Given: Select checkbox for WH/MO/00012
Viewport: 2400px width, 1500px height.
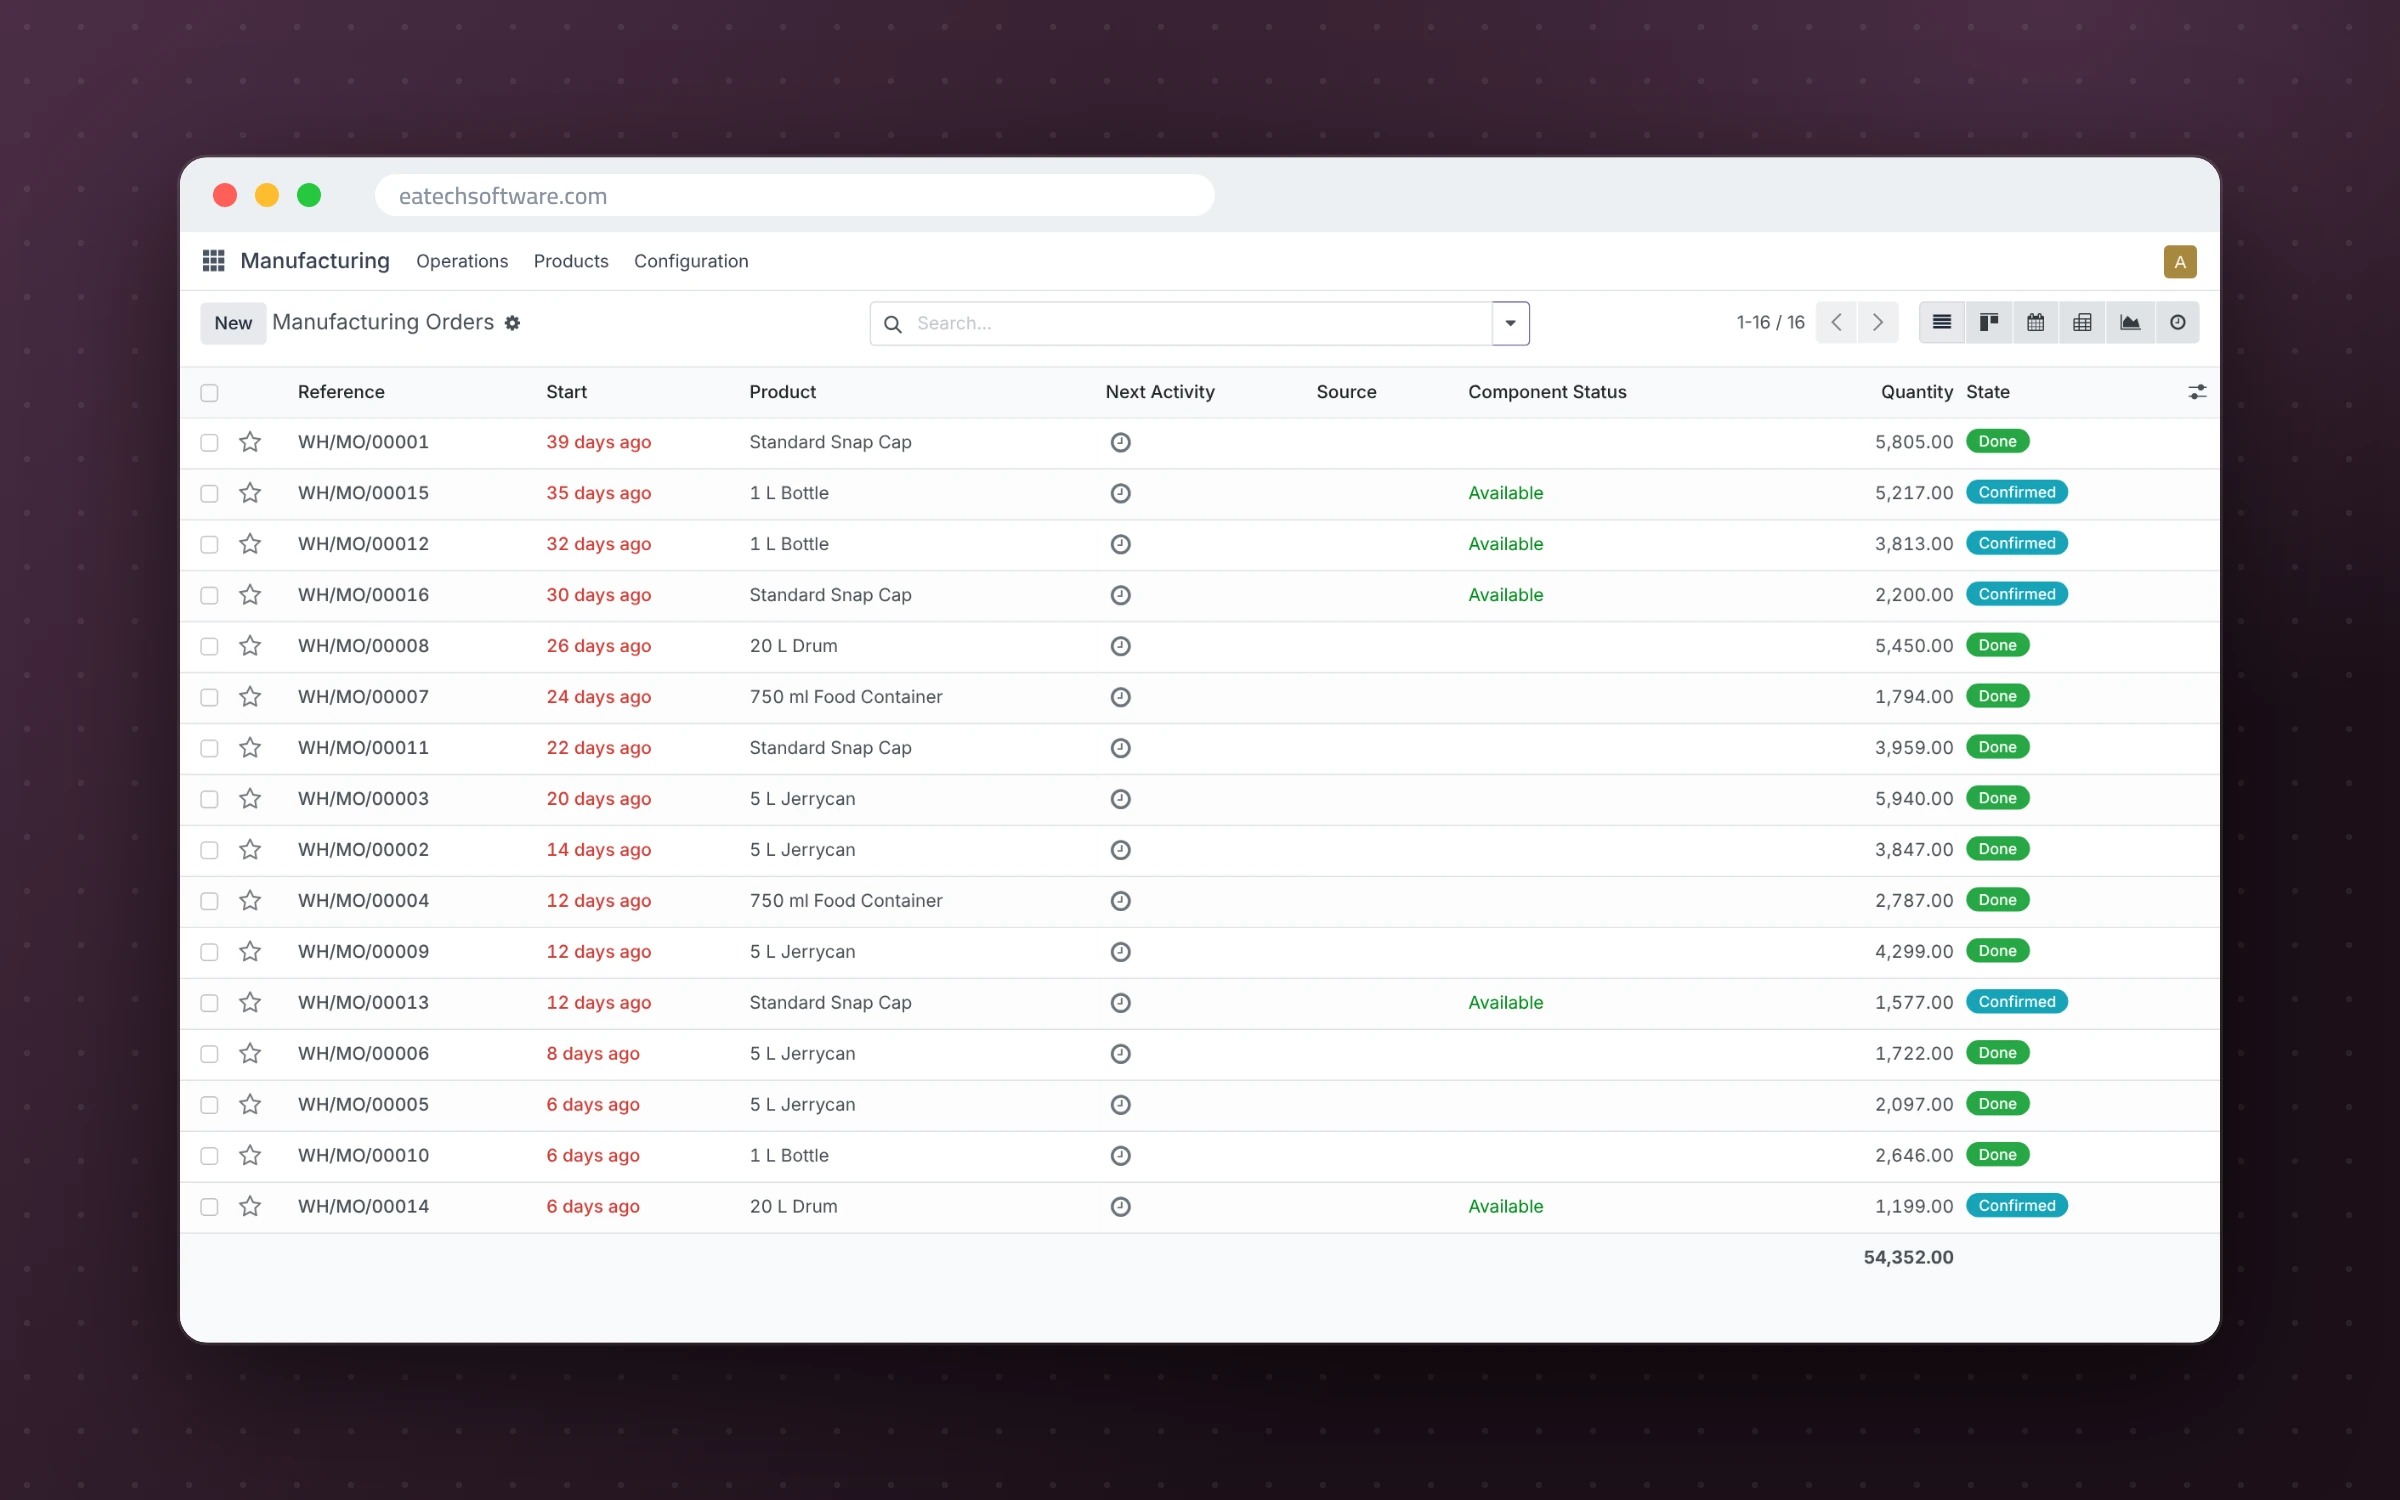Looking at the screenshot, I should pyautogui.click(x=209, y=545).
